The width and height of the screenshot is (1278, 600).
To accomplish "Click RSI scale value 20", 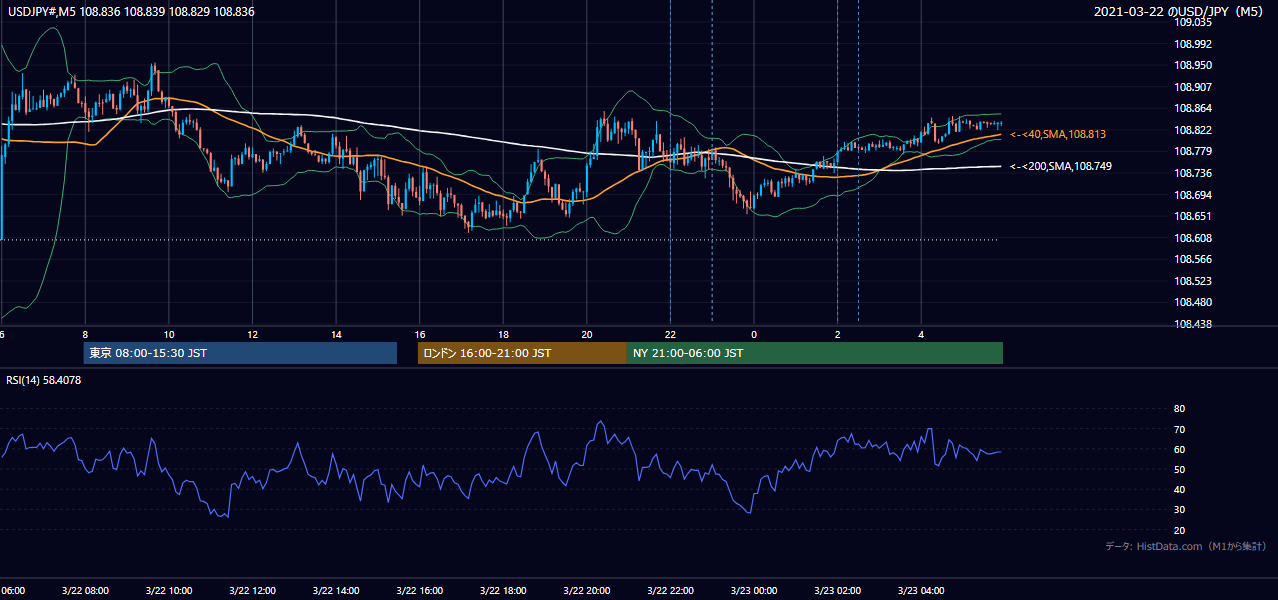I will pos(1179,530).
